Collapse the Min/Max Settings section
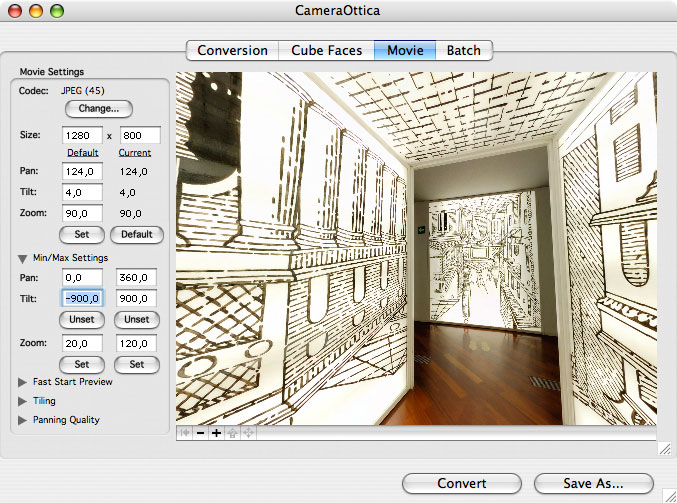This screenshot has width=677, height=503. (x=22, y=259)
